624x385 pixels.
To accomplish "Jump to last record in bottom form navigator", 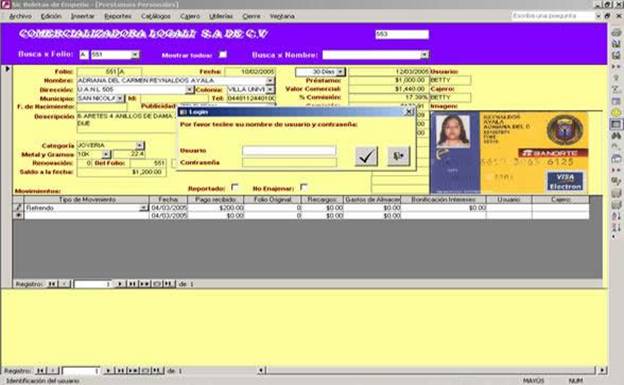I will click(x=120, y=371).
